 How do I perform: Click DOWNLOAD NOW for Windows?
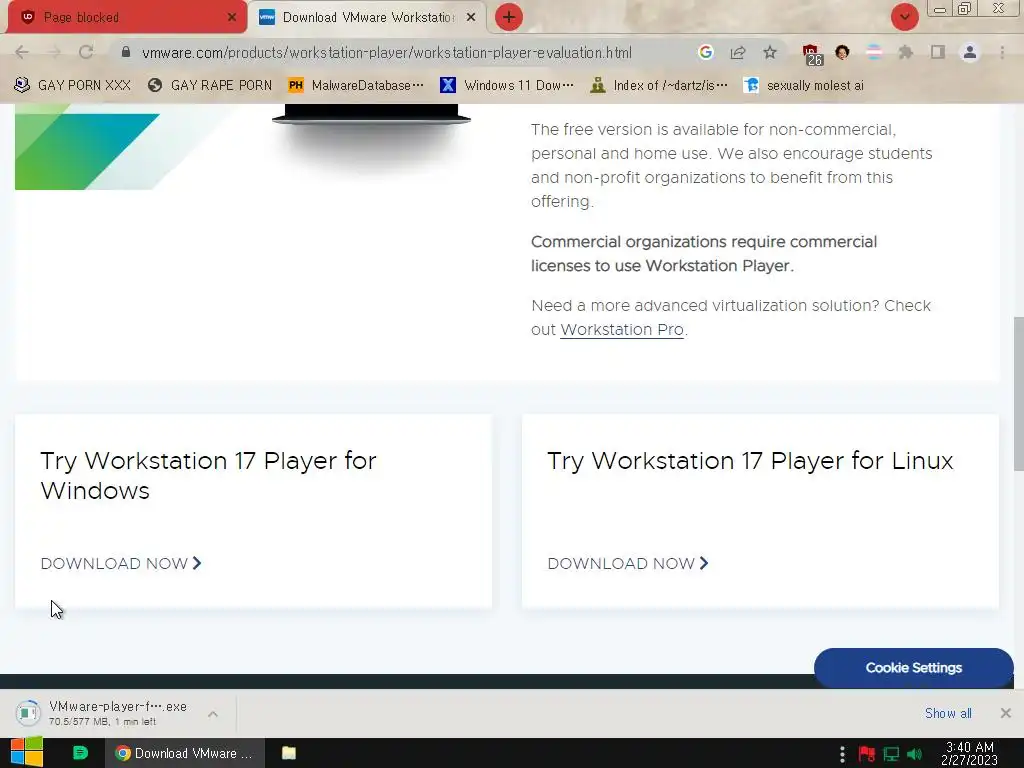(x=121, y=564)
